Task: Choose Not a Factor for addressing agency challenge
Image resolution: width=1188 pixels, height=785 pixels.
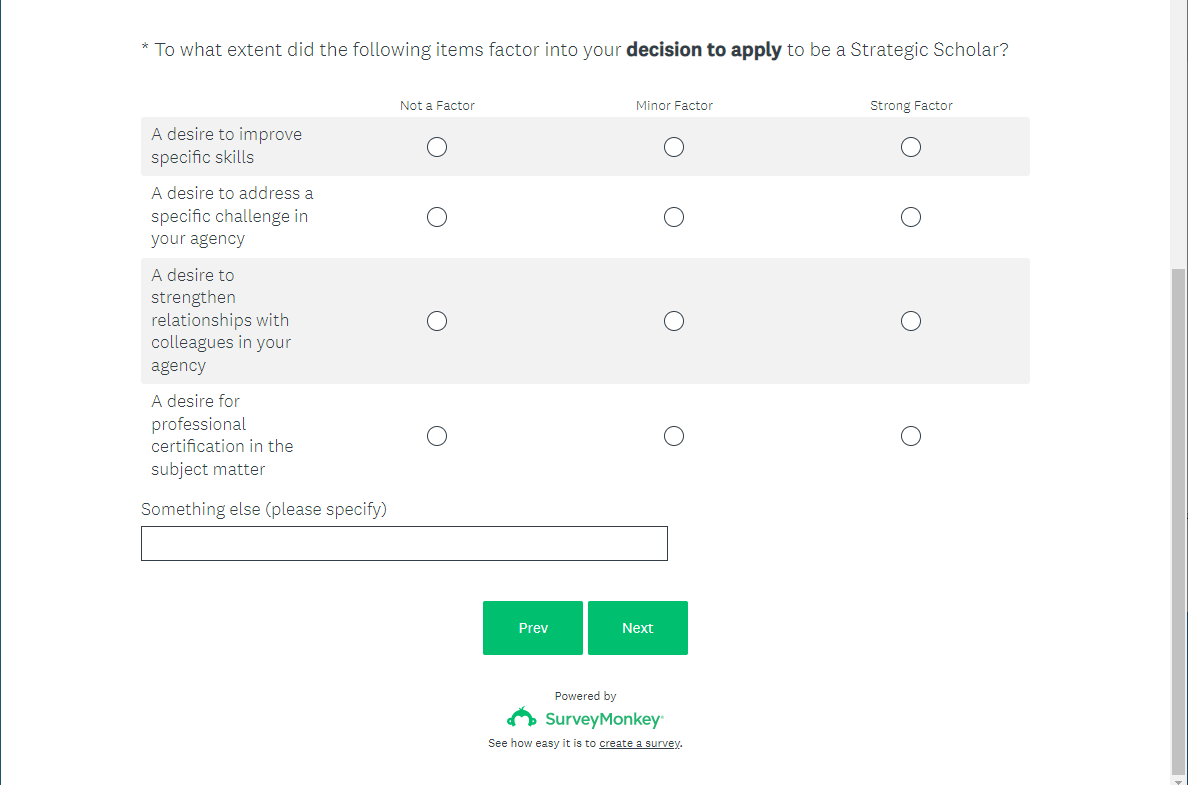Action: 437,217
